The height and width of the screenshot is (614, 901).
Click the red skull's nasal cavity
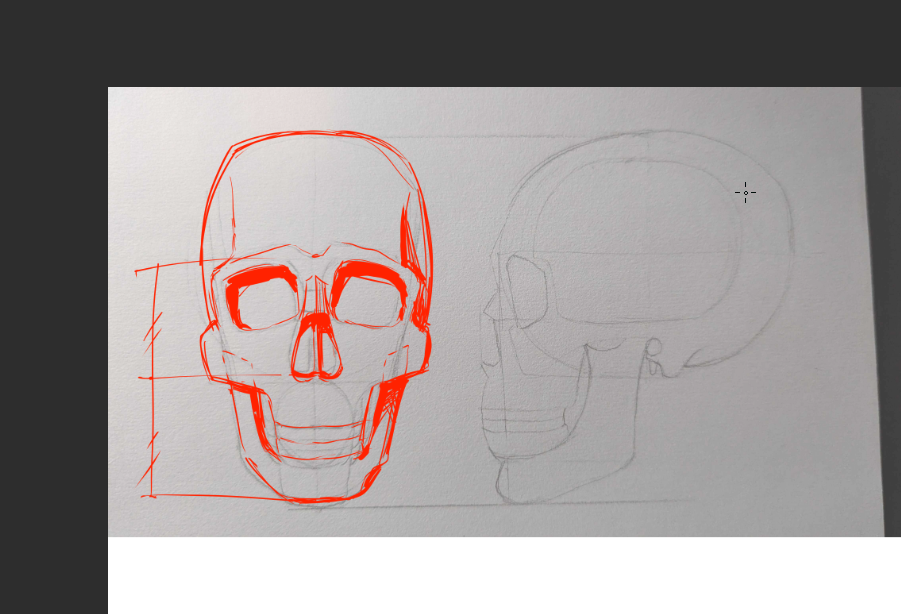point(317,346)
